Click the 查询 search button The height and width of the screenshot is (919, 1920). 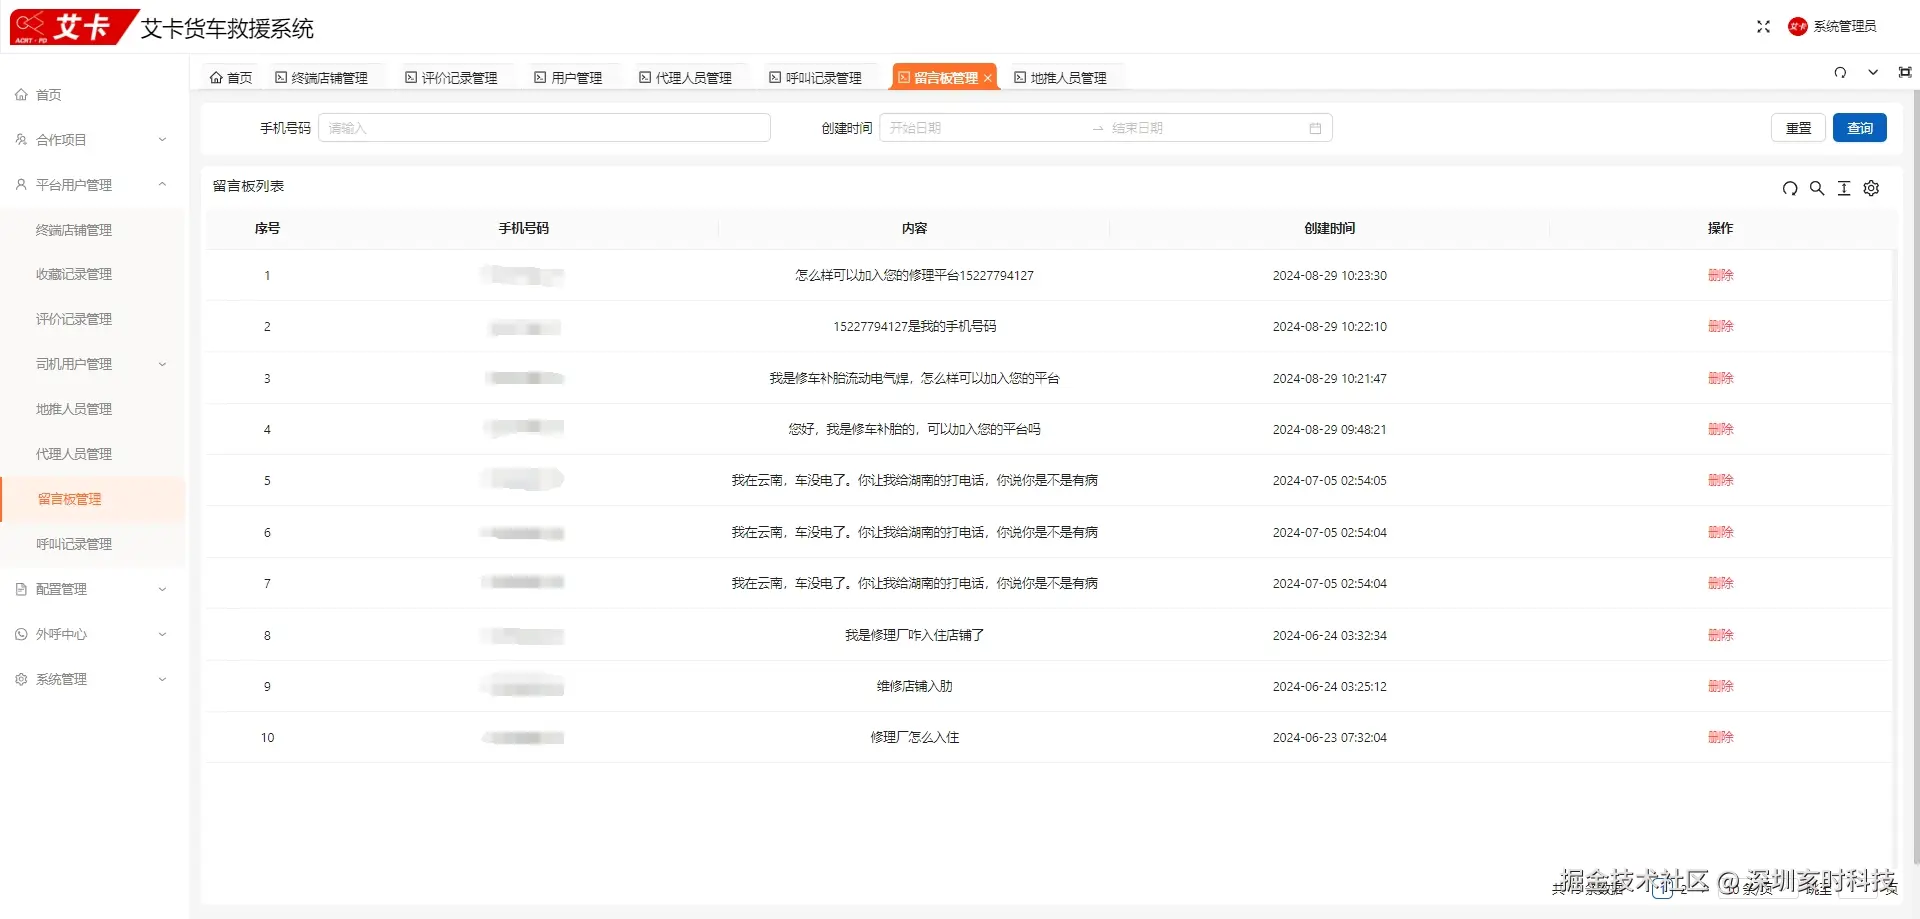[x=1860, y=128]
